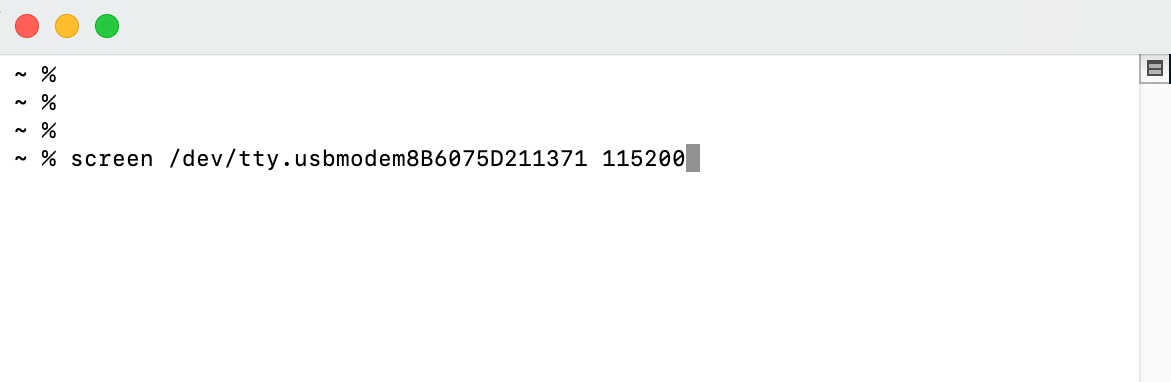Screen dimensions: 1171x382
Task: Click the 115200 baud rate value
Action: (x=644, y=158)
